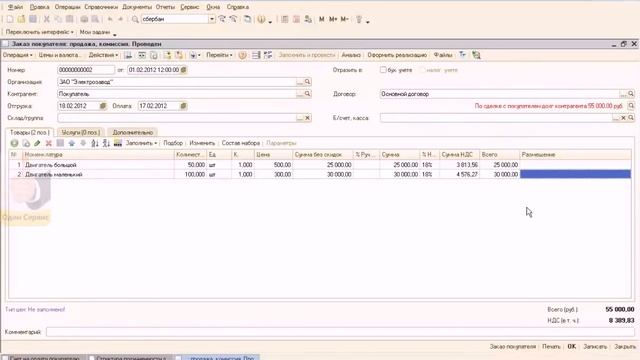Screen dimensions: 640x360
Task: Toggle the бух. учете checkbox
Action: (x=383, y=70)
